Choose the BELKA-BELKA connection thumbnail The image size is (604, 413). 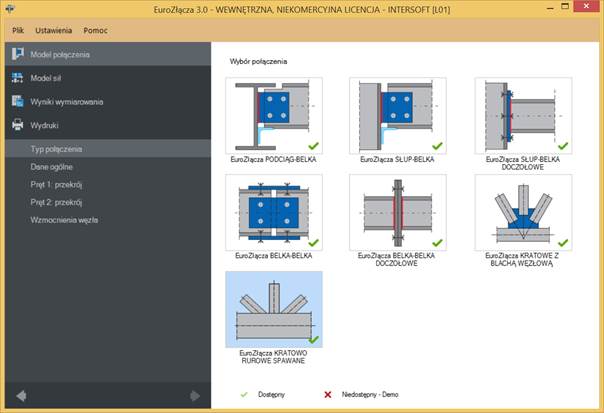tap(274, 212)
